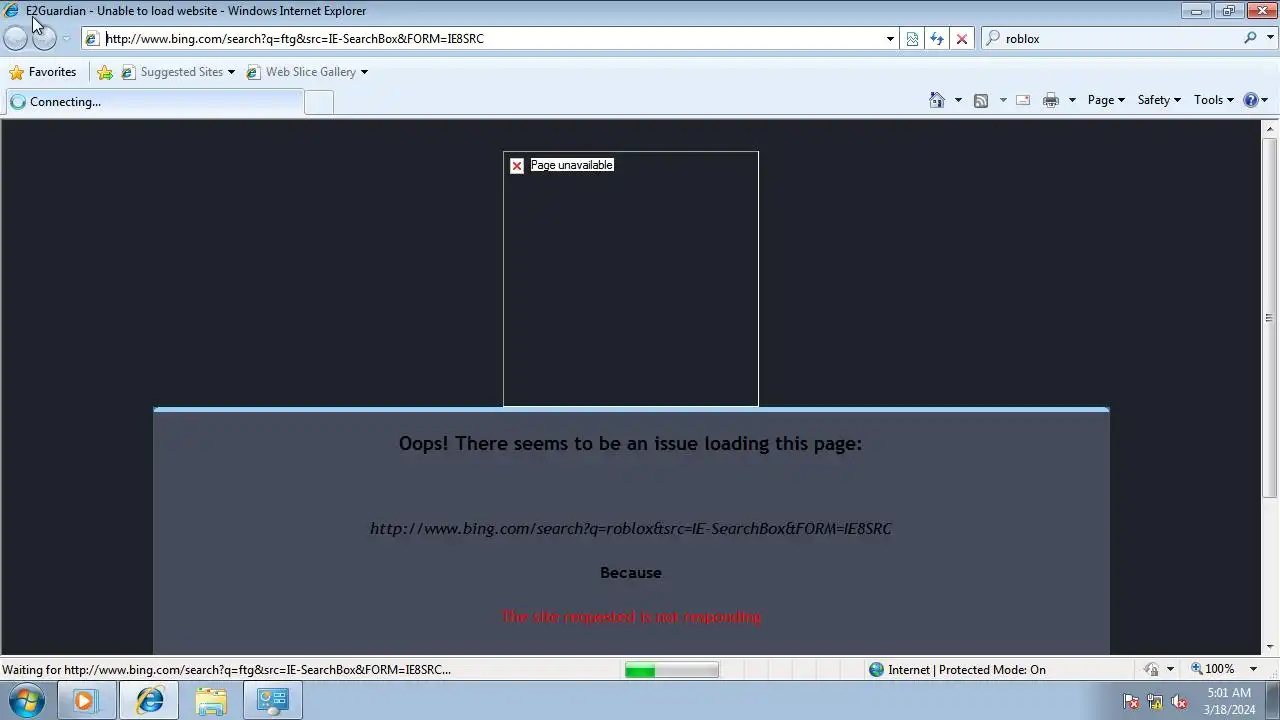Expand the Feeds dropdown arrow
This screenshot has height=720, width=1280.
click(x=1003, y=100)
